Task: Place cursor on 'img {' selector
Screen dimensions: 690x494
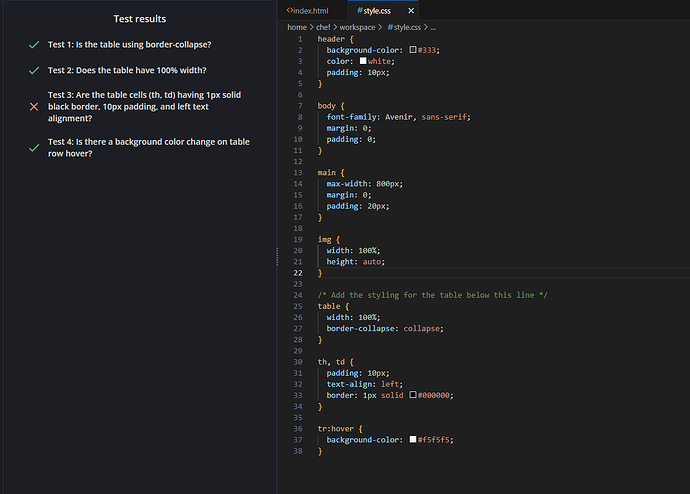Action: click(329, 239)
